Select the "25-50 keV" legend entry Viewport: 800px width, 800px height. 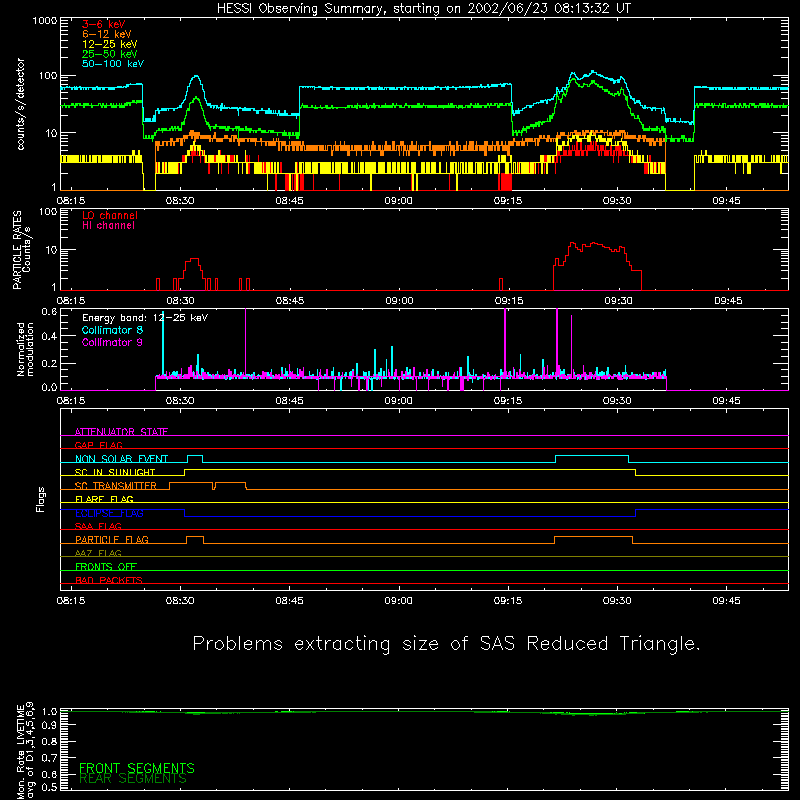click(x=109, y=54)
